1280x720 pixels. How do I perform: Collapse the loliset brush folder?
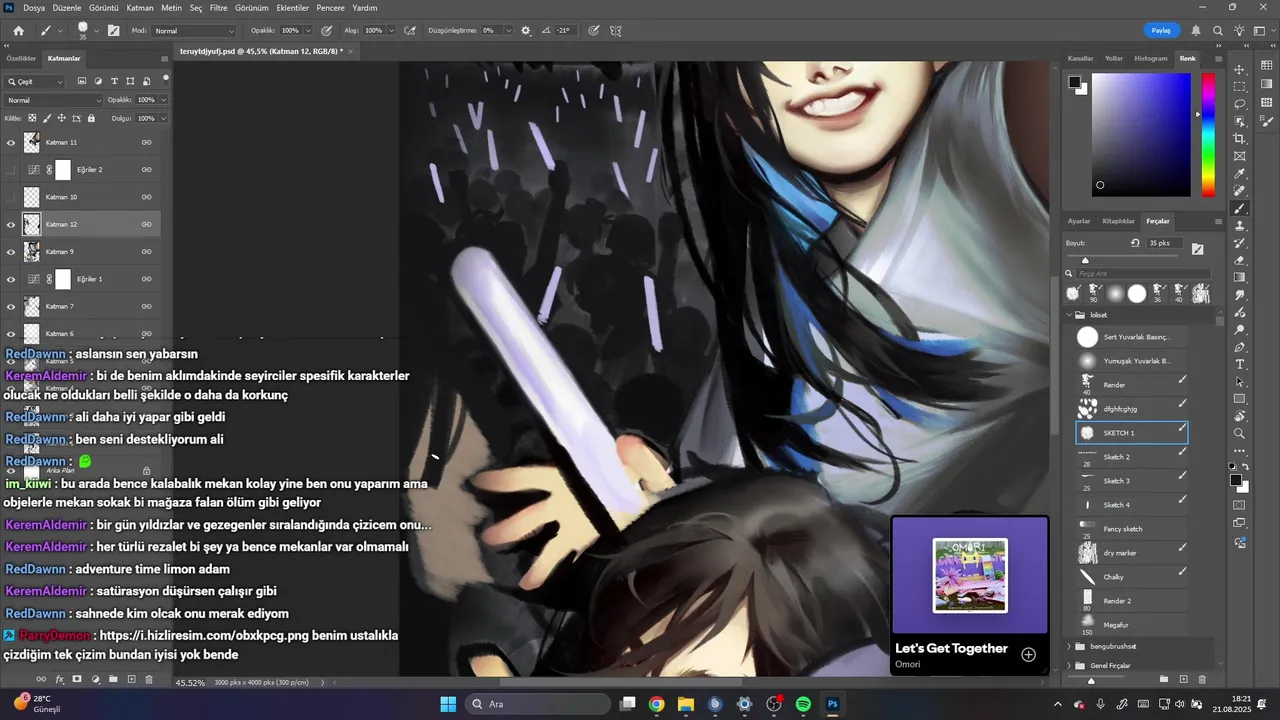click(1069, 314)
